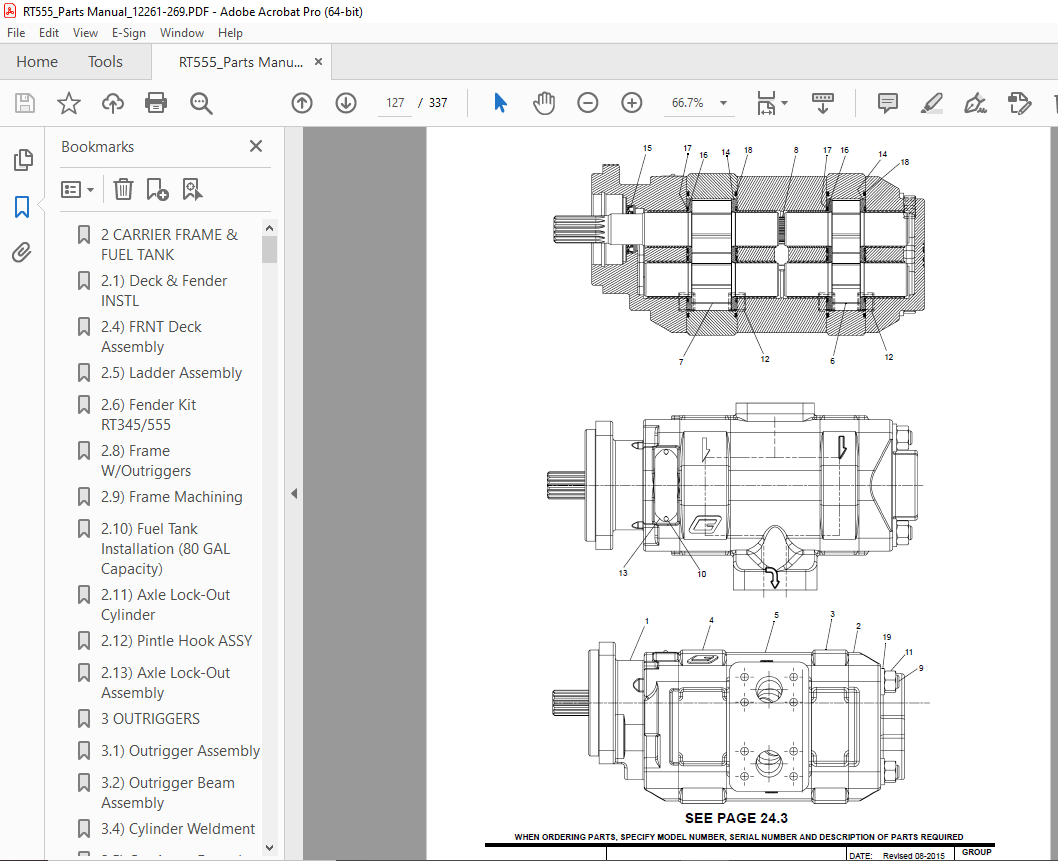Open bookmark 2.1) Deck & Fender INSTL
The image size is (1058, 861).
(x=164, y=291)
